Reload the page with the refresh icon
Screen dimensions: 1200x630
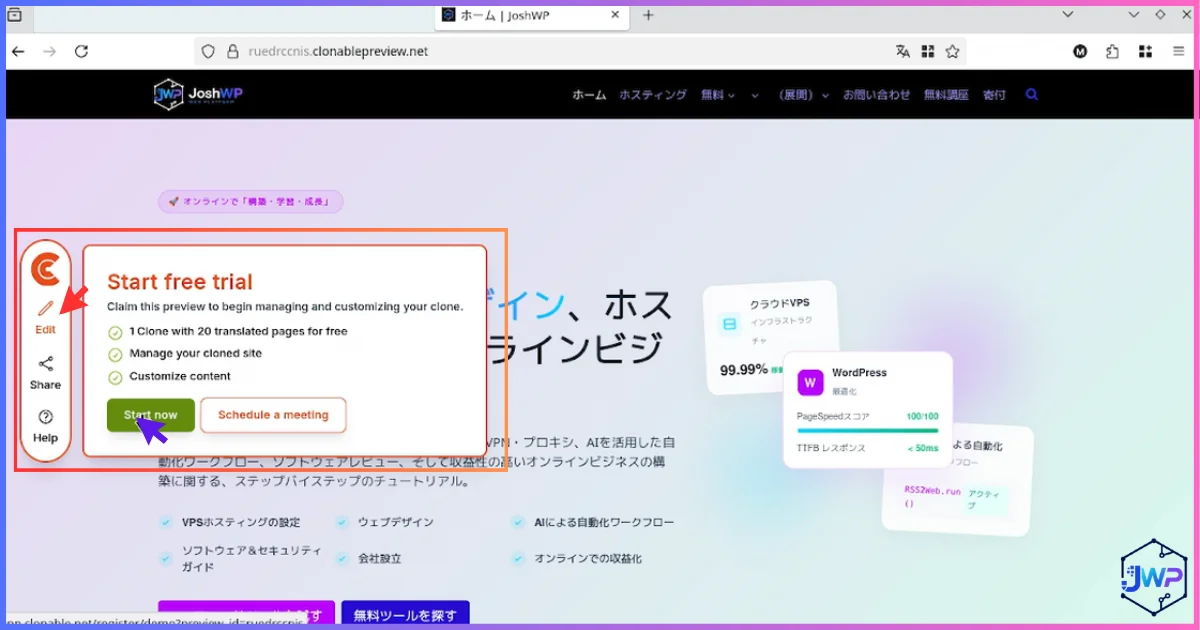click(x=82, y=51)
